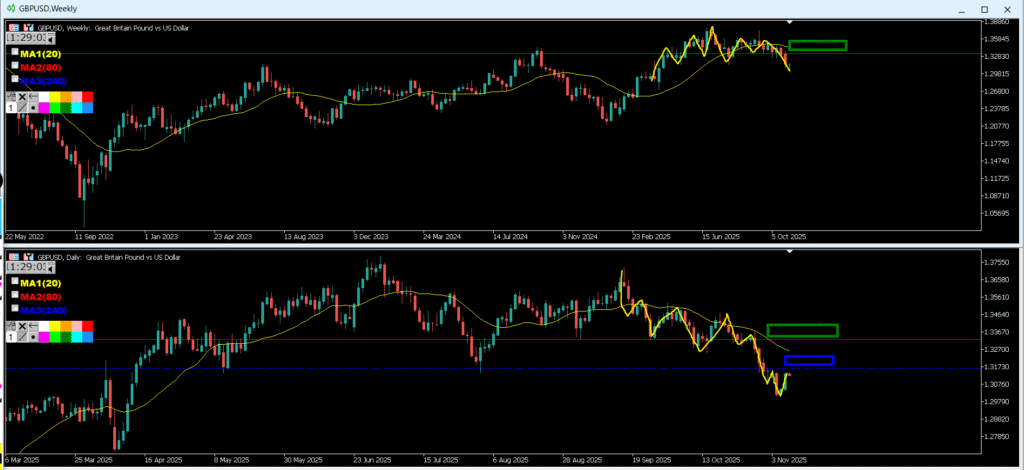Viewport: 1024px width, 470px height.
Task: Toggle MA2(80) checkbox on weekly chart
Action: (14, 65)
